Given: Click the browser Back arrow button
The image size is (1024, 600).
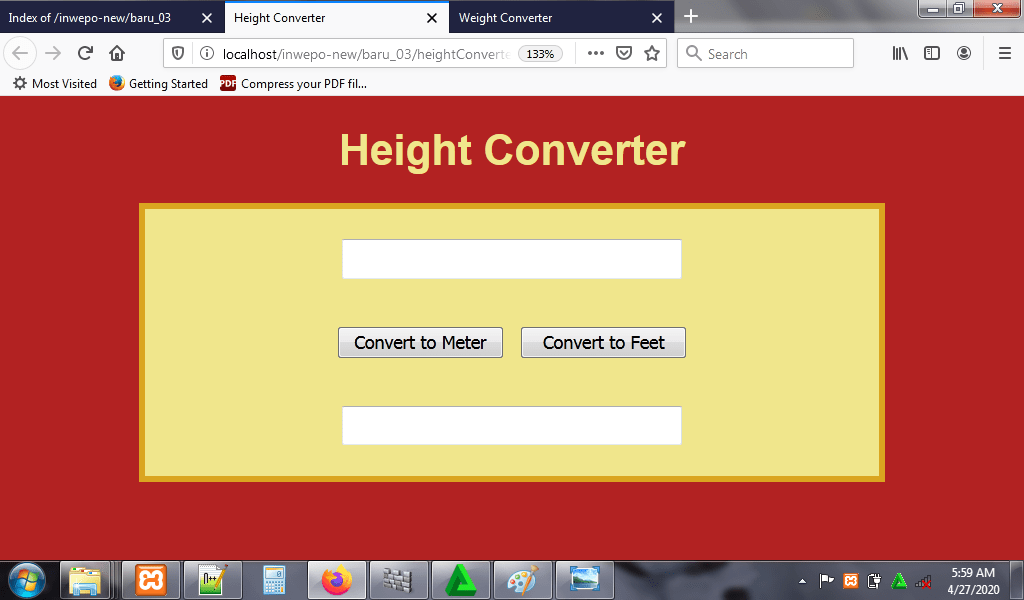Looking at the screenshot, I should click(20, 54).
